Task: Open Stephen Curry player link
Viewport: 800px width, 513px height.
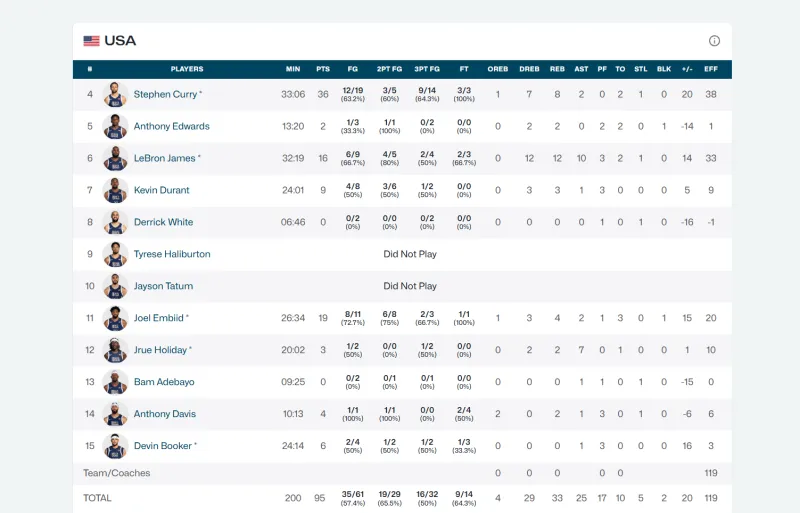Action: point(165,94)
